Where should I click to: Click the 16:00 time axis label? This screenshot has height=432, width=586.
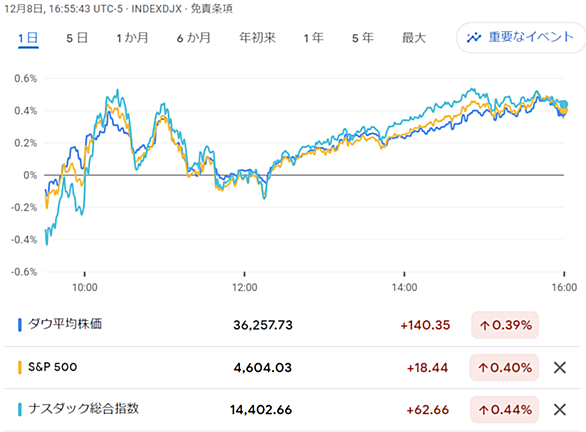coord(564,287)
